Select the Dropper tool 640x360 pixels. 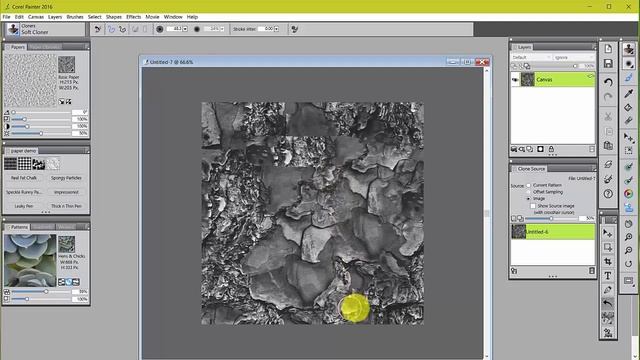[x=629, y=93]
